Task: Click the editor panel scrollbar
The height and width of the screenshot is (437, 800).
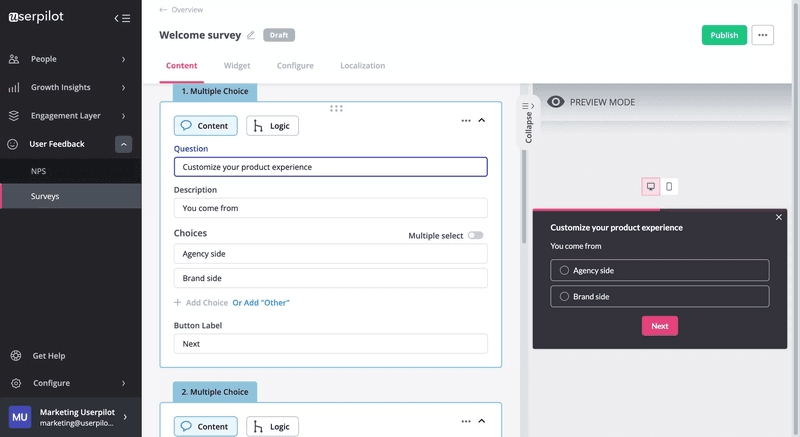Action: pos(524,196)
